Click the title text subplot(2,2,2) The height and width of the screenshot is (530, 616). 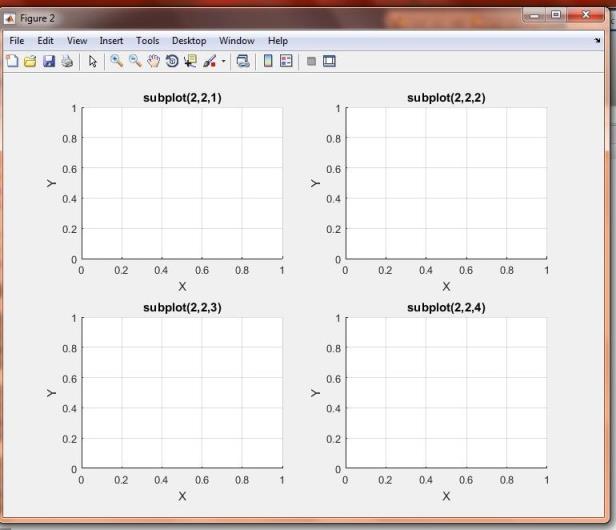pos(446,98)
